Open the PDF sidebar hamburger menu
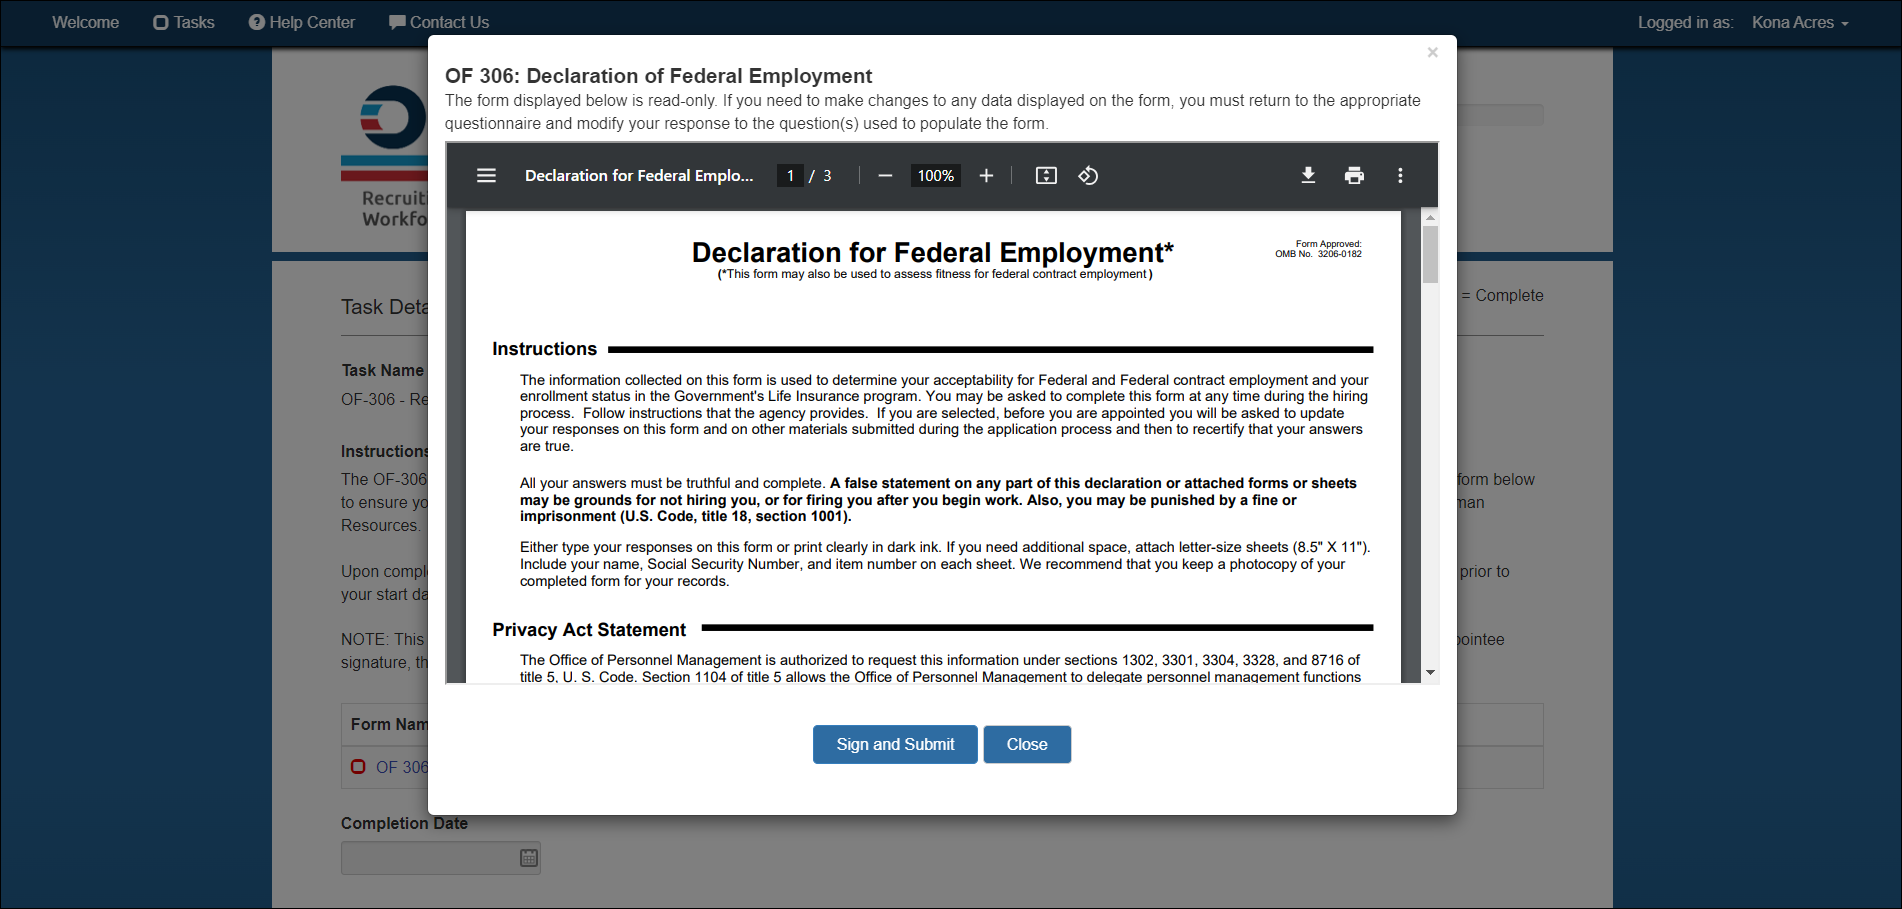 pos(486,176)
